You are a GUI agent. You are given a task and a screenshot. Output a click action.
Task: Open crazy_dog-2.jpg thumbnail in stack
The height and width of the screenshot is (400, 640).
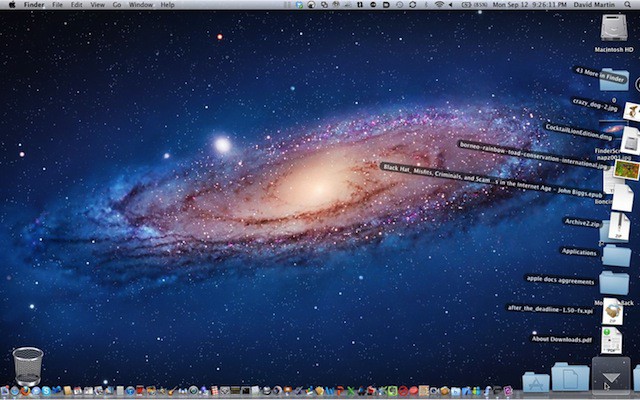[631, 109]
